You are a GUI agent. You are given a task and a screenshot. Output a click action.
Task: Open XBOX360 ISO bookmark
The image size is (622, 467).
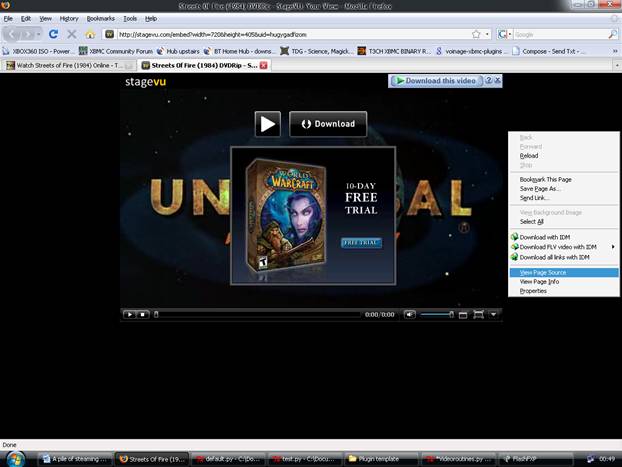(36, 51)
